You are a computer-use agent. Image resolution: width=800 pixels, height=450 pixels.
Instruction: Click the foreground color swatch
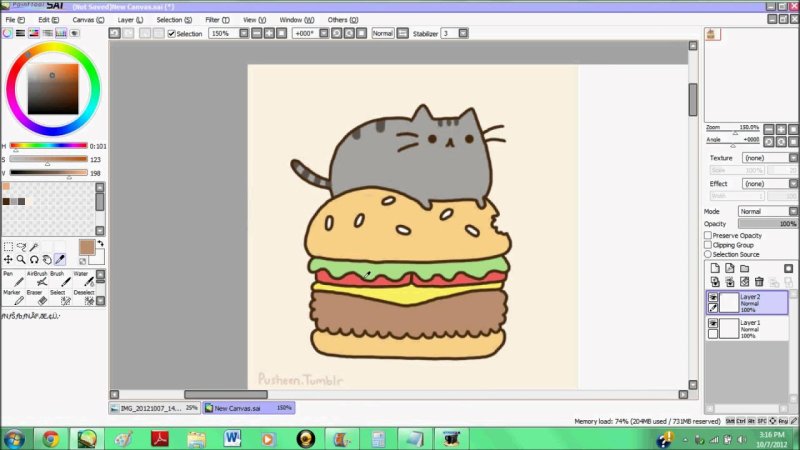[x=87, y=247]
